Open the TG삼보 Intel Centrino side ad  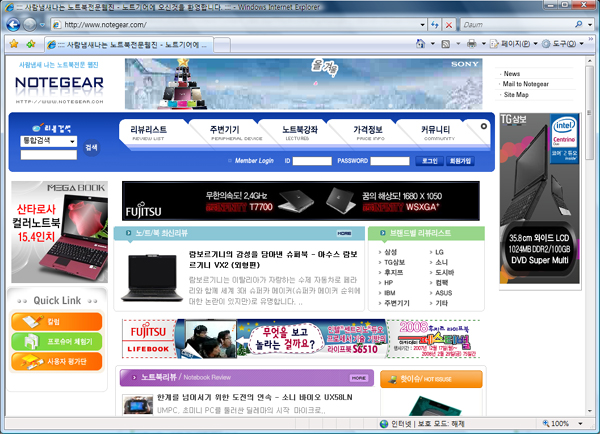540,198
